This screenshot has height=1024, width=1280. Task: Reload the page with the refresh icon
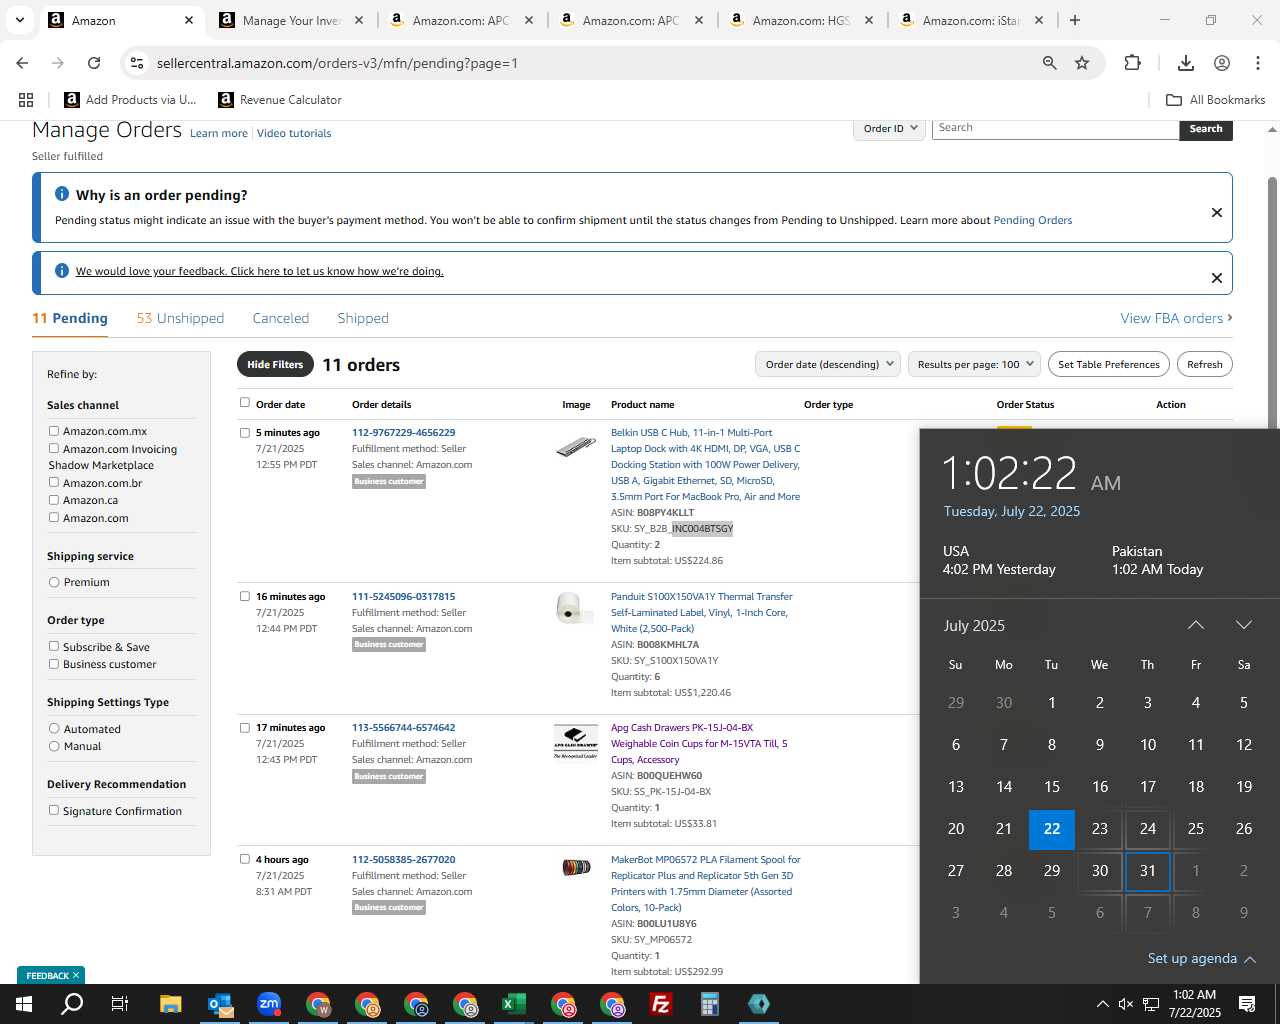coord(94,63)
